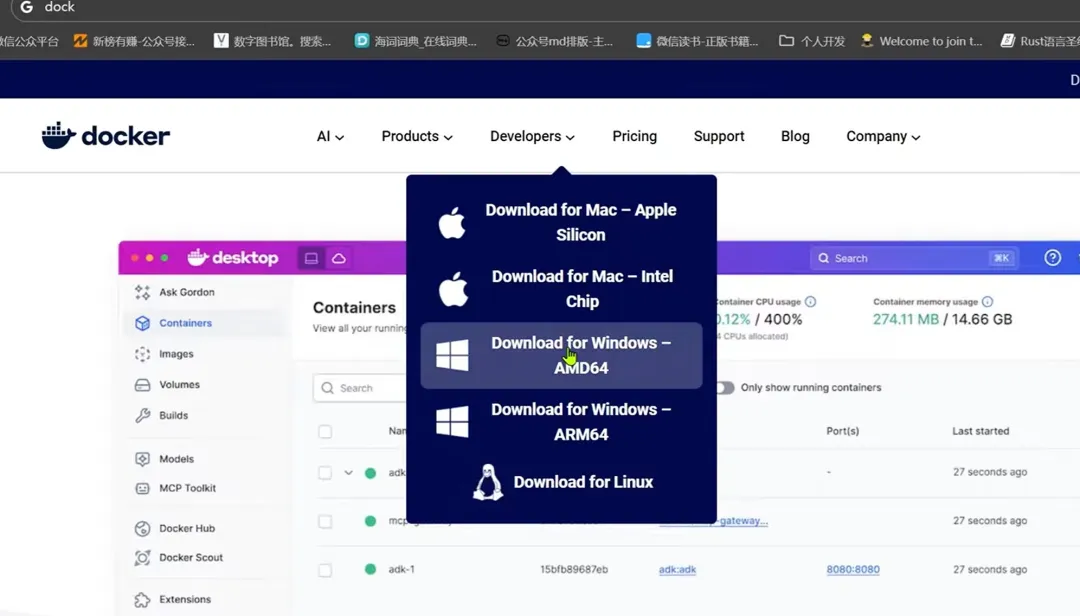Click the Volumes sidebar icon
This screenshot has width=1080, height=616.
point(143,384)
